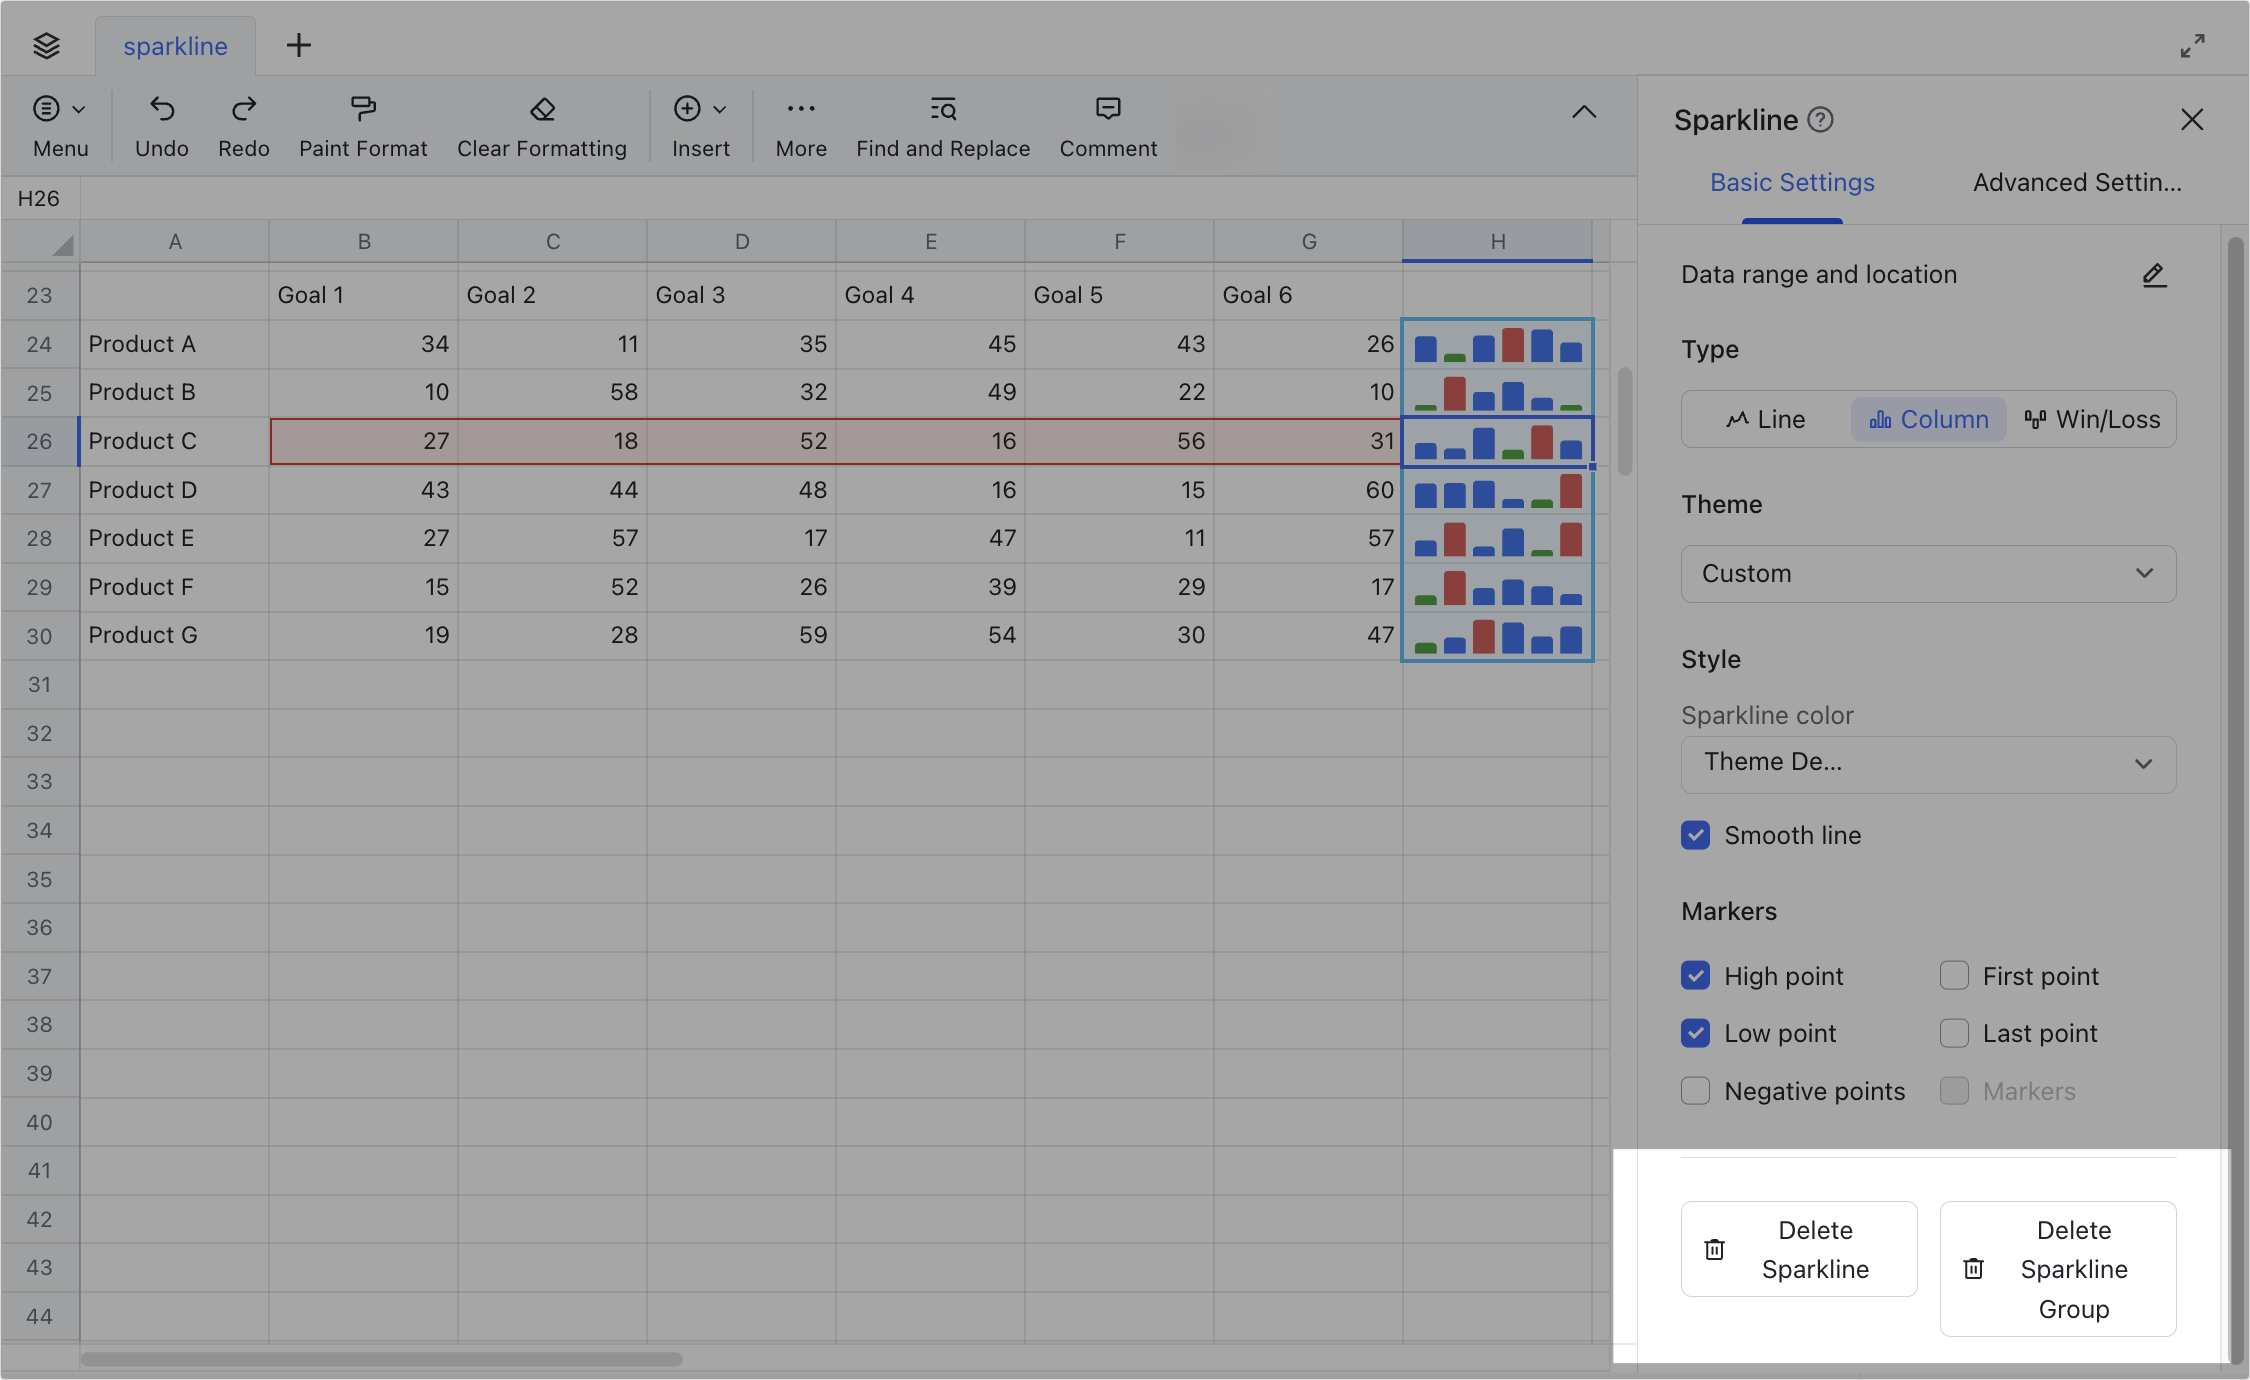Edit the data range with pencil icon

2154,275
